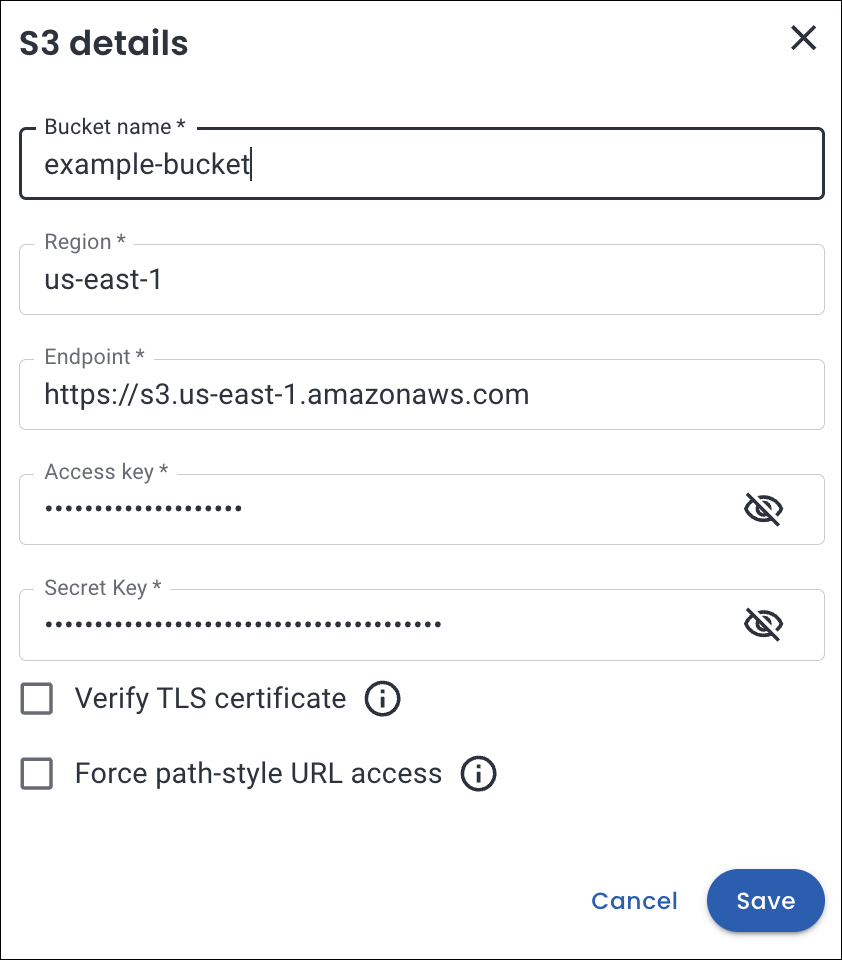Enable the Verify TLS certificate checkbox
This screenshot has width=842, height=960.
(37, 699)
